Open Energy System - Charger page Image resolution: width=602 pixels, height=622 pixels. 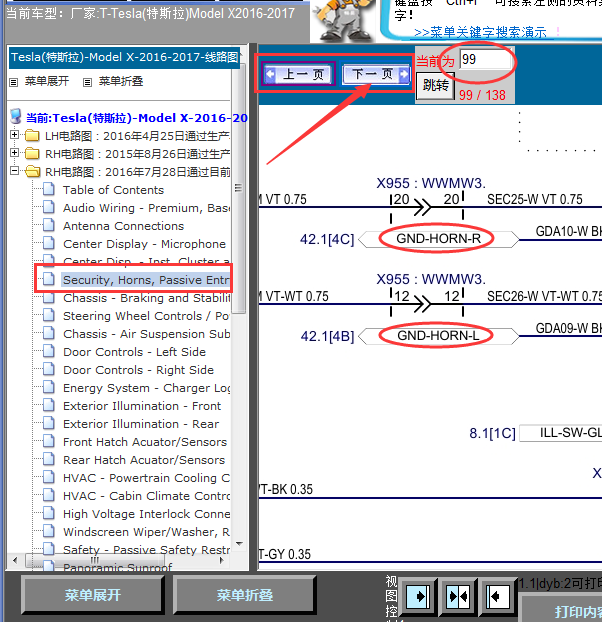click(x=146, y=388)
